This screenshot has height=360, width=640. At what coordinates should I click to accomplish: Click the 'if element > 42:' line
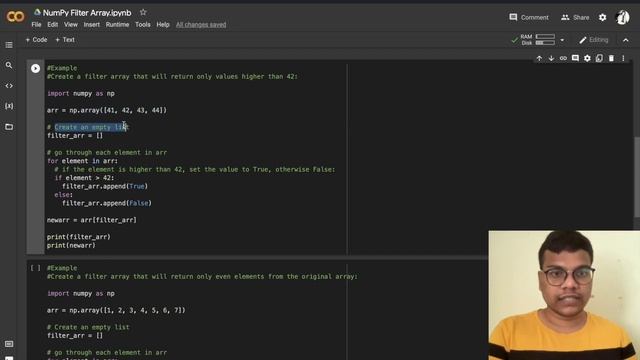(84, 178)
